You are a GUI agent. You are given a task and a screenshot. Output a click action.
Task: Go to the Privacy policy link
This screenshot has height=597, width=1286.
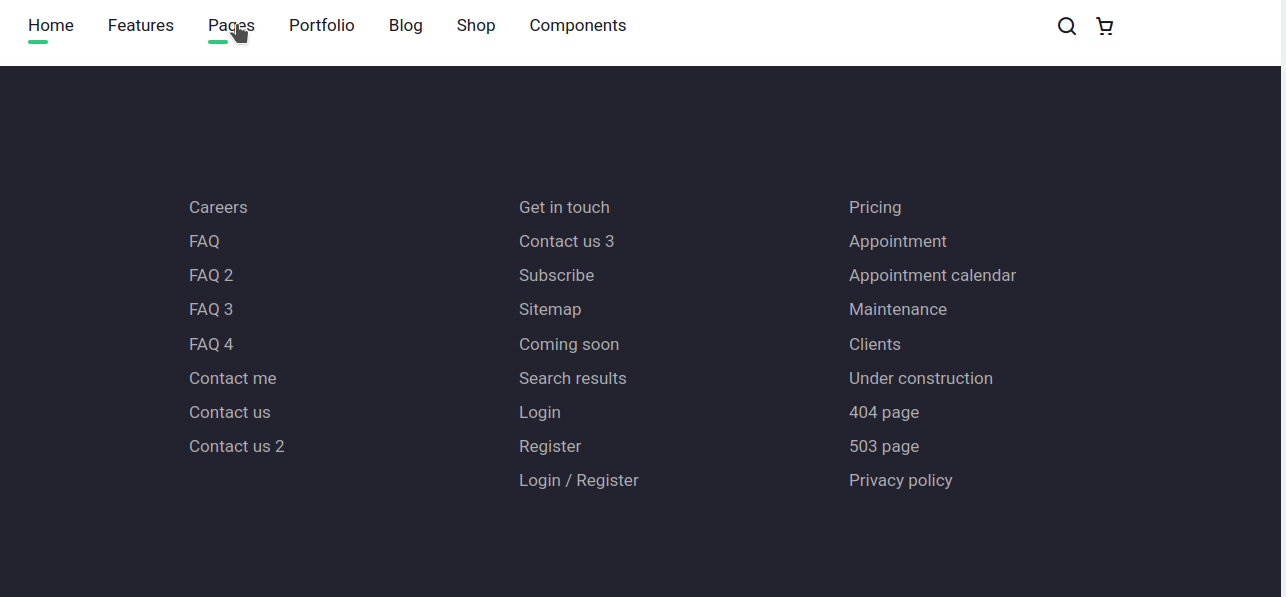pyautogui.click(x=901, y=480)
